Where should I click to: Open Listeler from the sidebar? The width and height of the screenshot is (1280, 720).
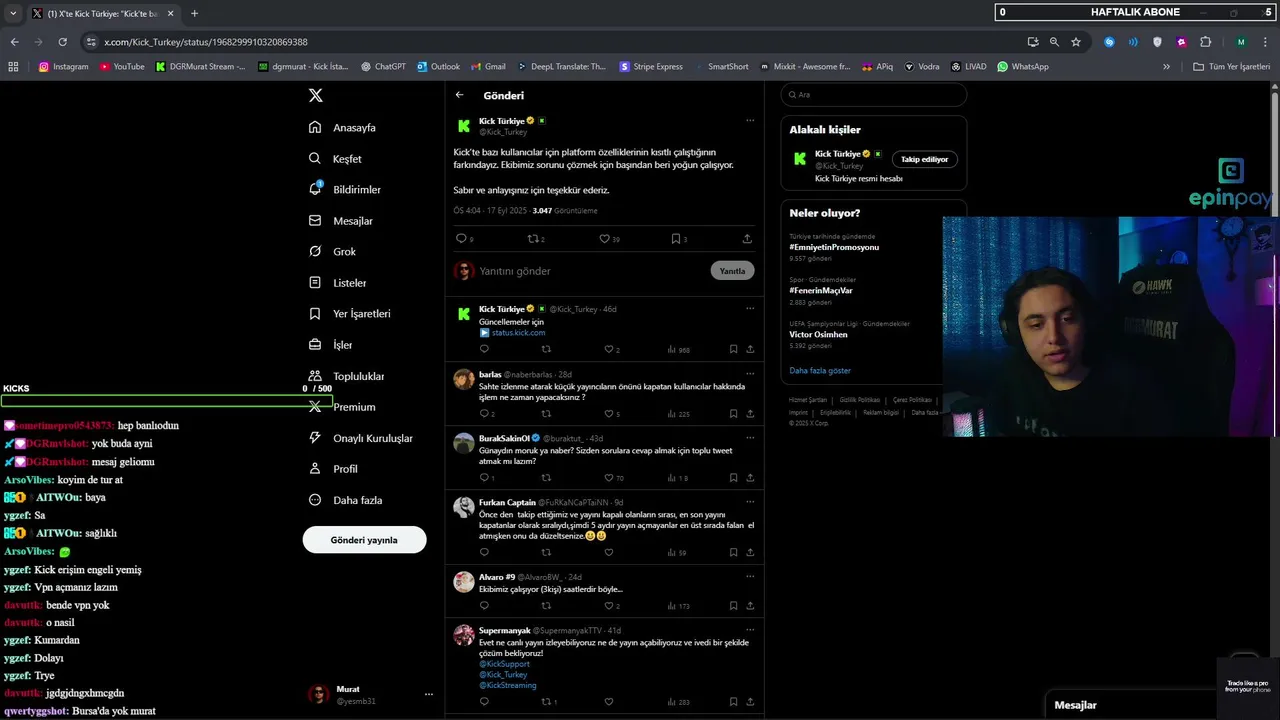337,283
